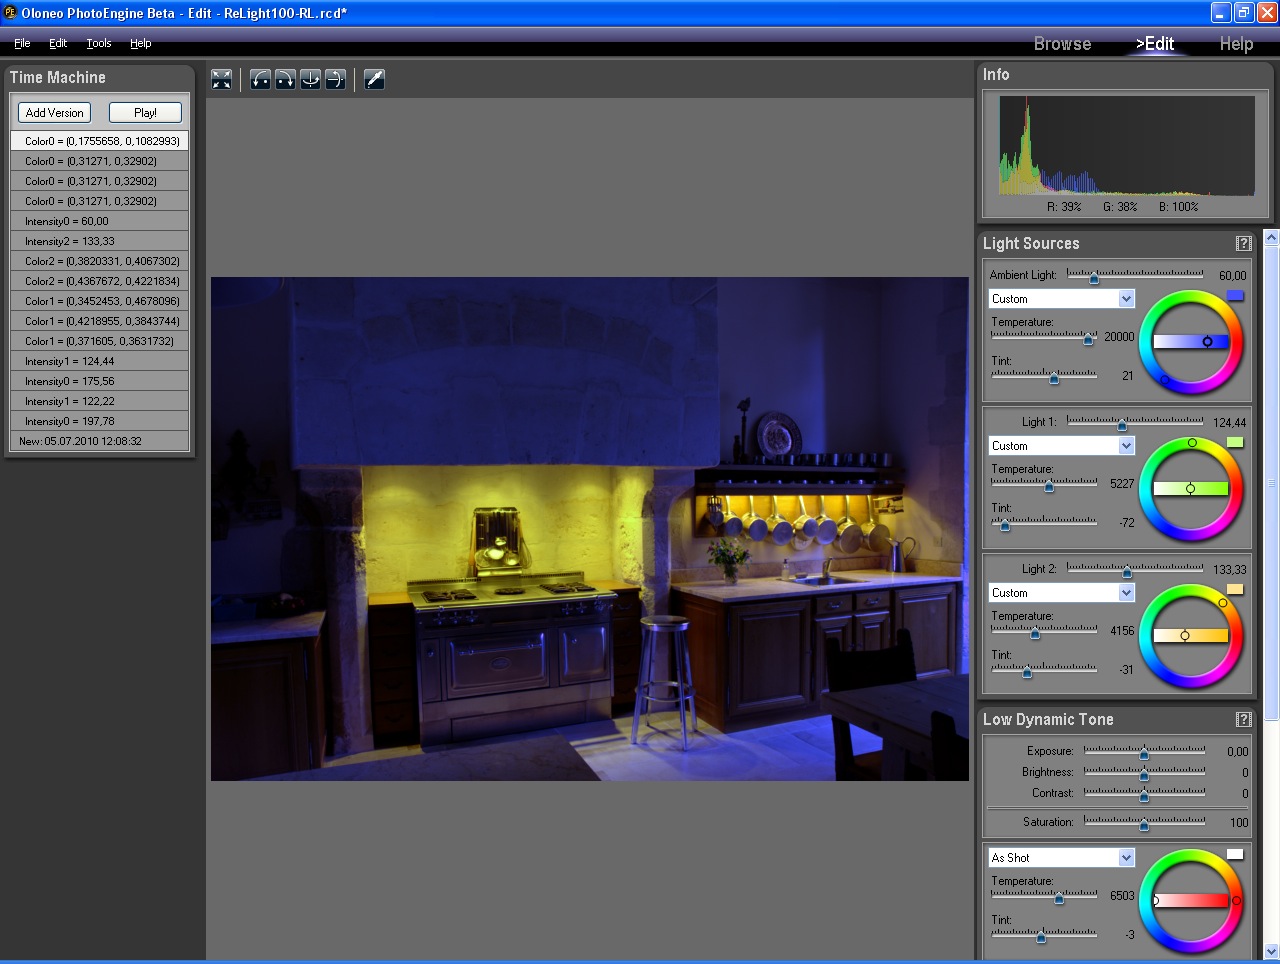Expand the Light 1 Custom dropdown
This screenshot has width=1280, height=964.
click(1126, 446)
